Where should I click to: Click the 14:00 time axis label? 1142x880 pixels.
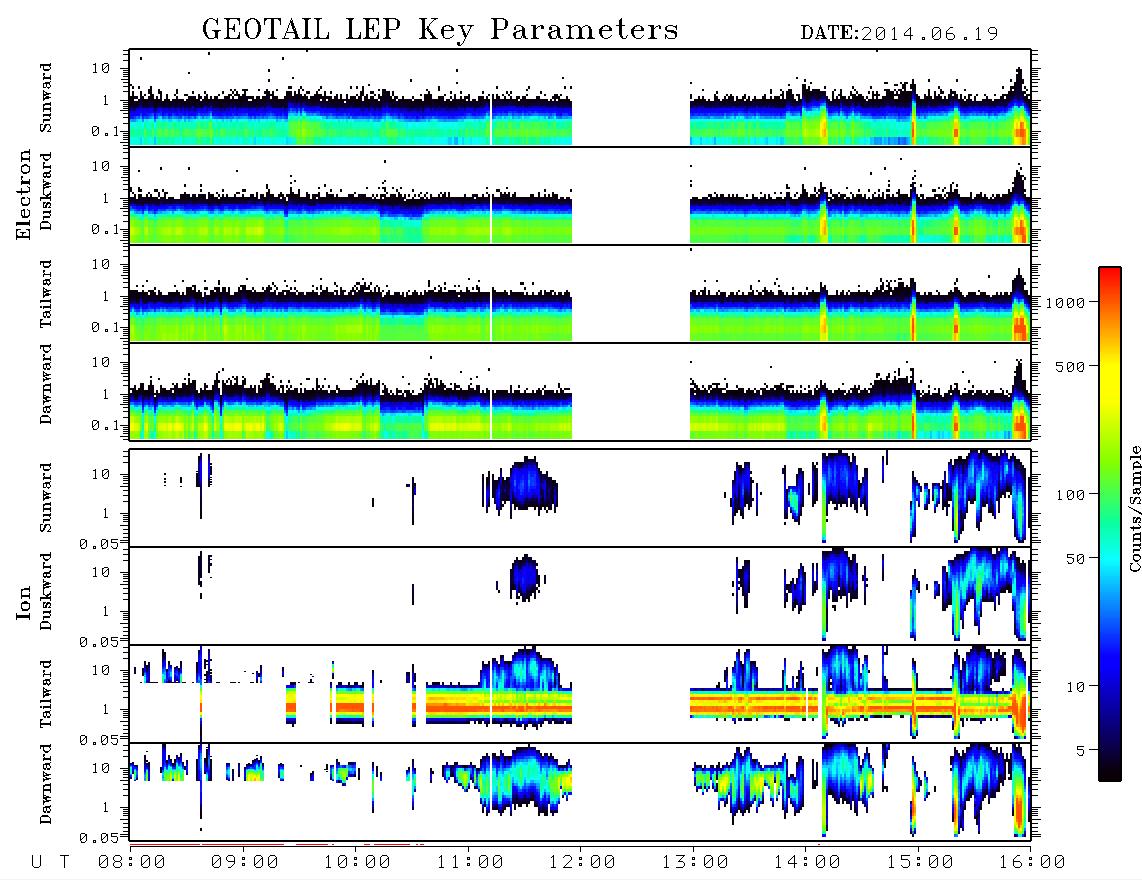click(807, 863)
